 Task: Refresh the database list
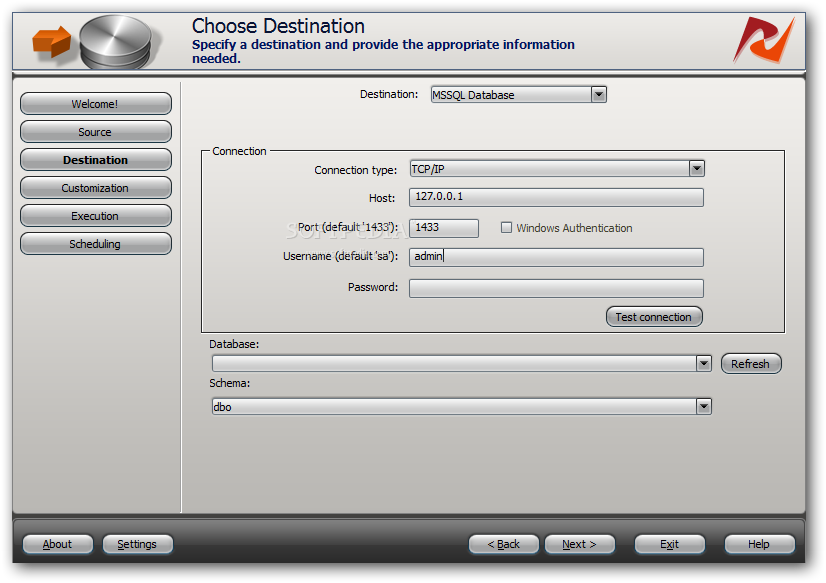click(x=751, y=364)
